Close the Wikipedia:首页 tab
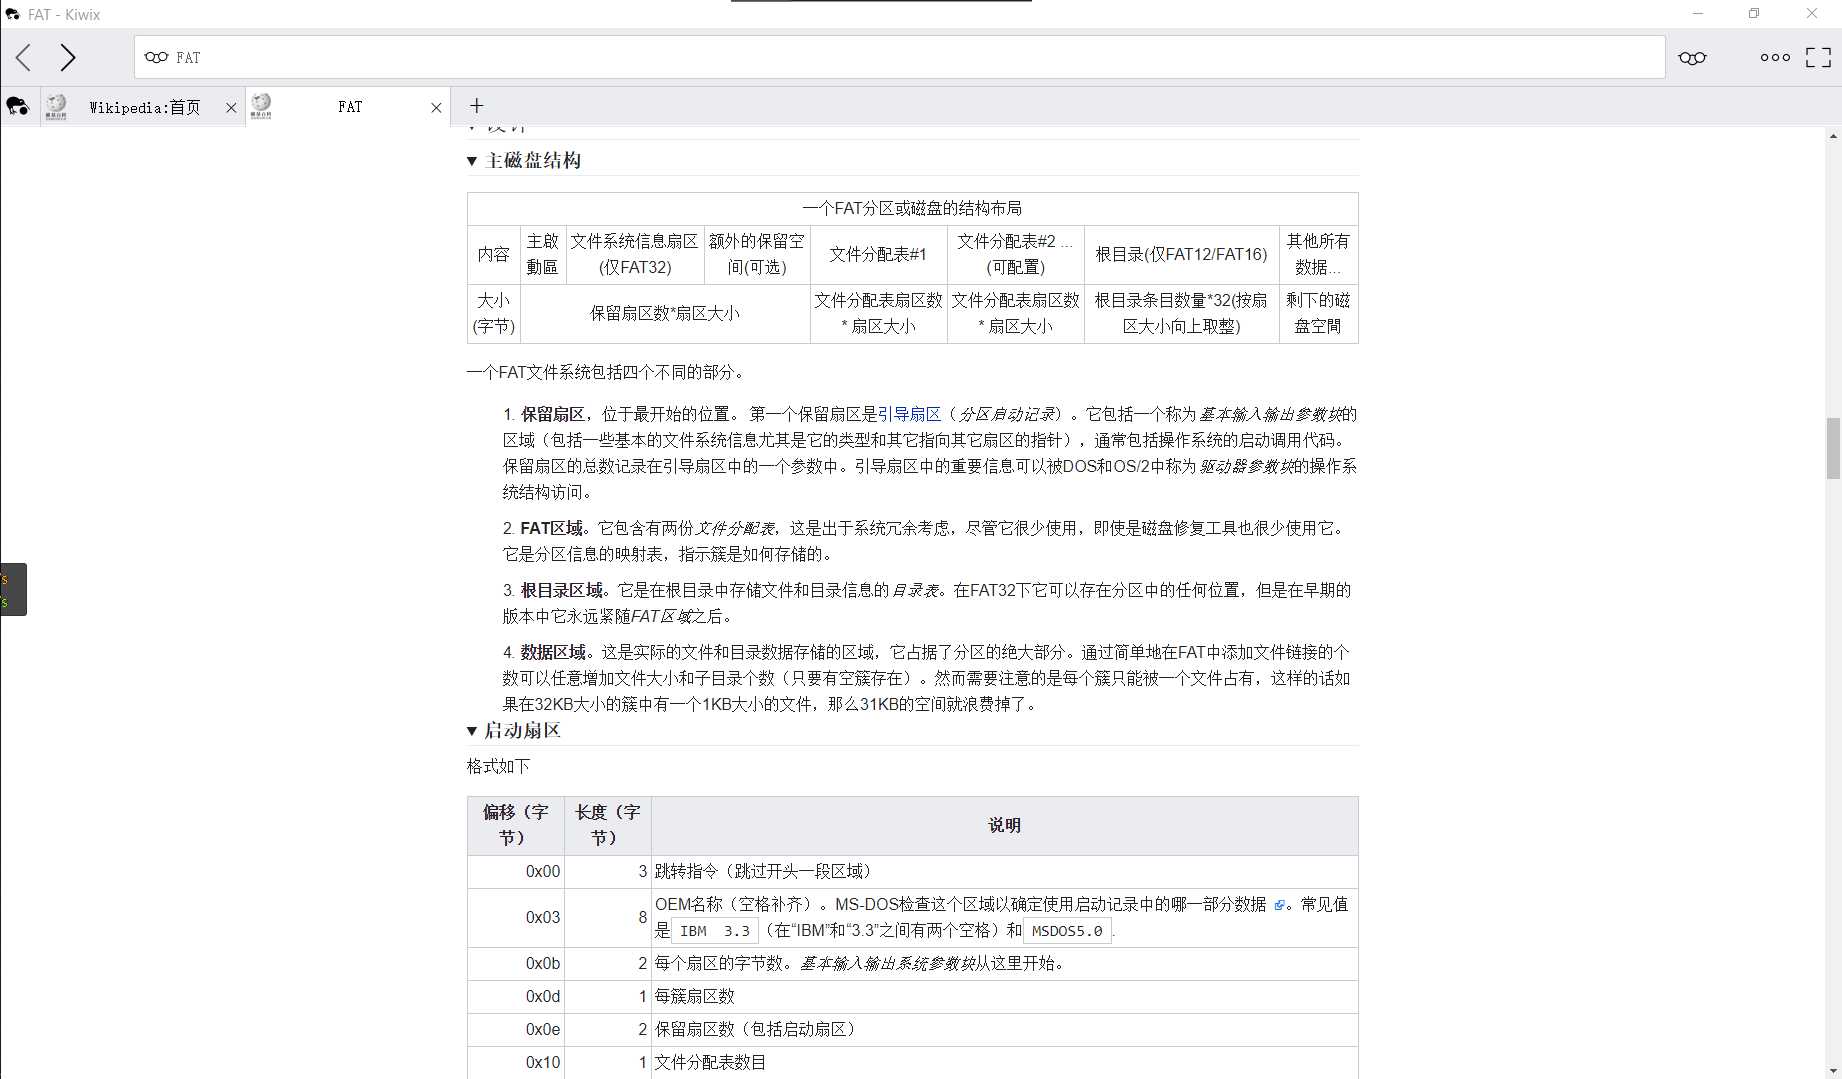Image resolution: width=1842 pixels, height=1079 pixels. tap(231, 107)
